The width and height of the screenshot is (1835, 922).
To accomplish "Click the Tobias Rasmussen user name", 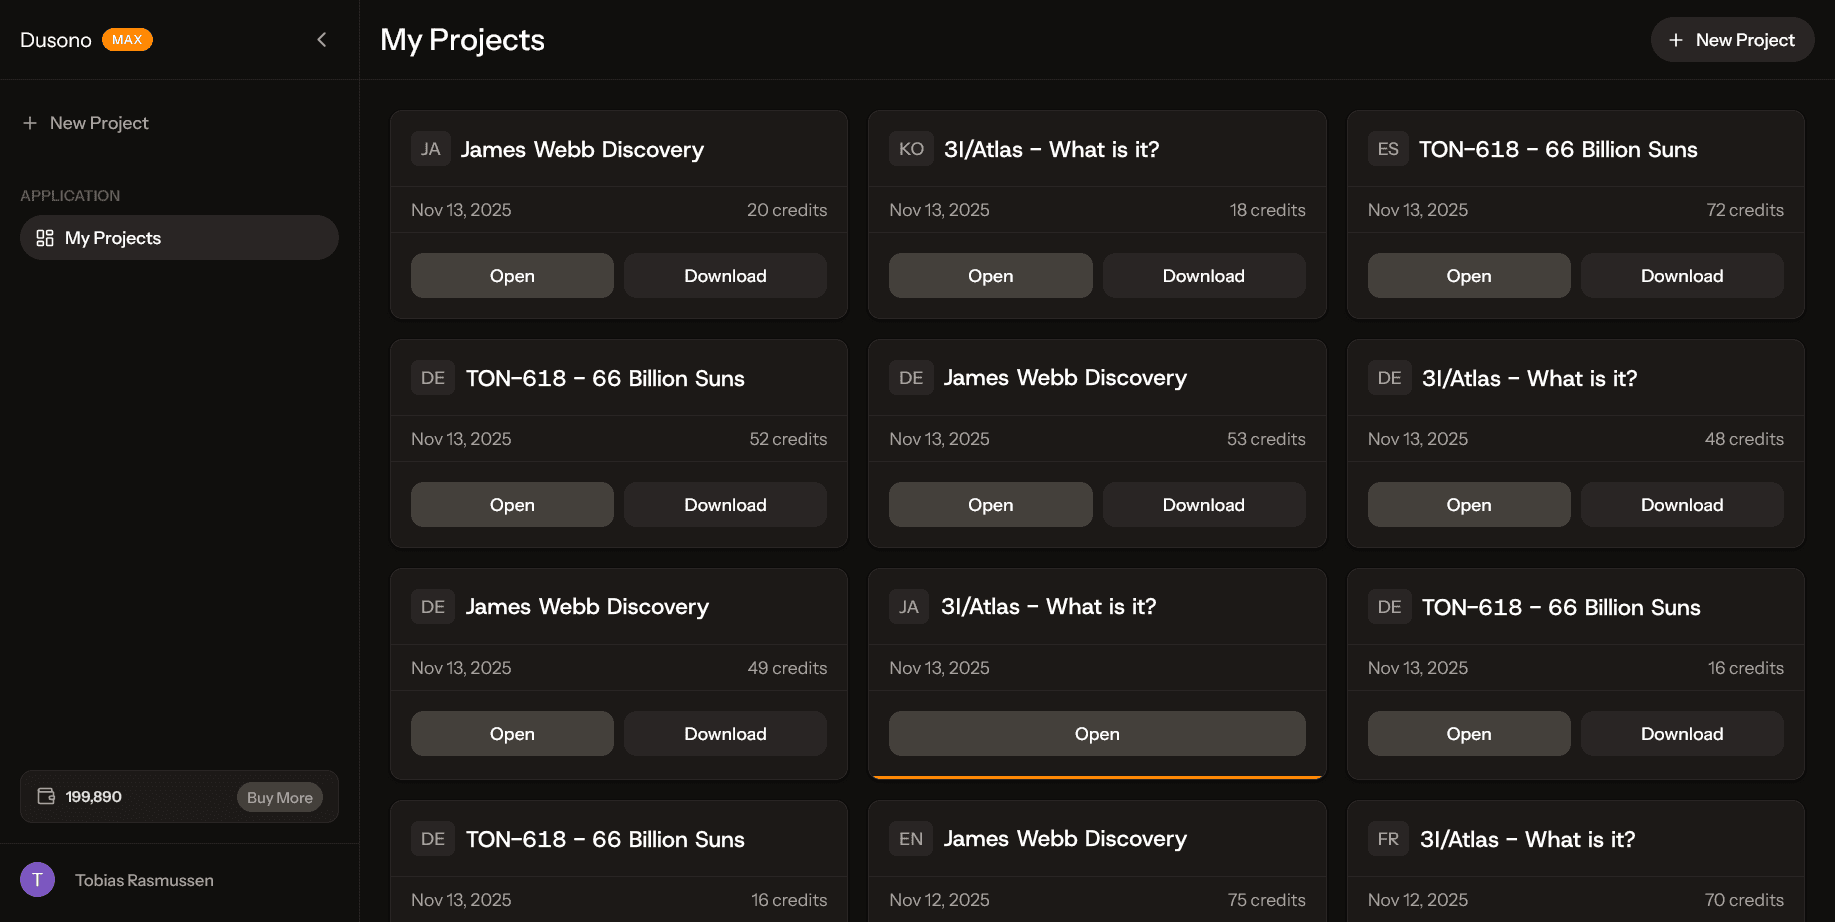I will coord(144,880).
